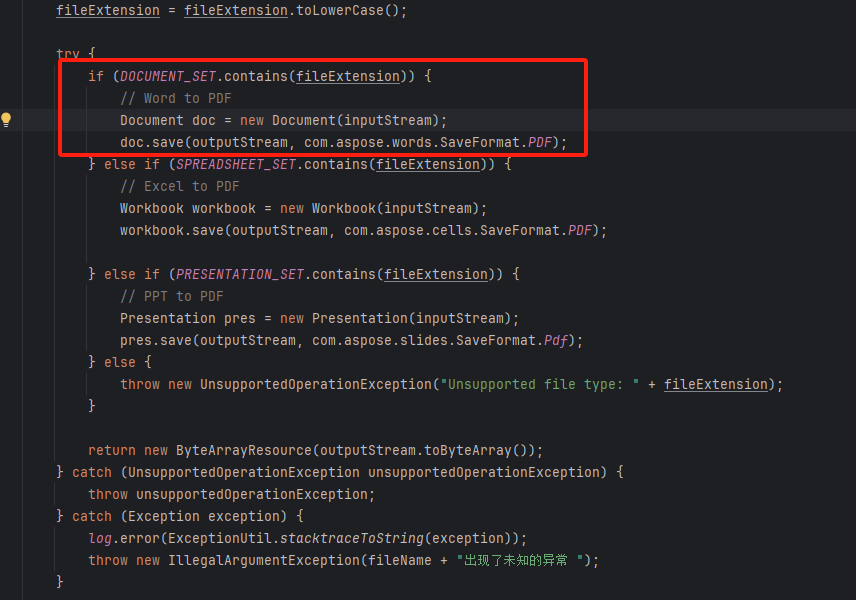The width and height of the screenshot is (856, 600).
Task: Click UnsupportedOperationException in throw statement
Action: [316, 384]
